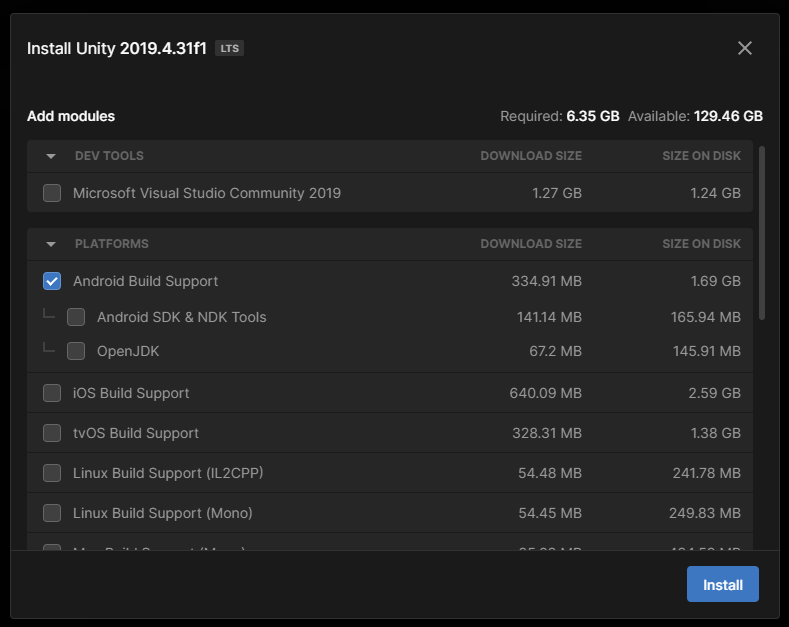
Task: Uncheck Android Build Support
Action: click(x=52, y=281)
